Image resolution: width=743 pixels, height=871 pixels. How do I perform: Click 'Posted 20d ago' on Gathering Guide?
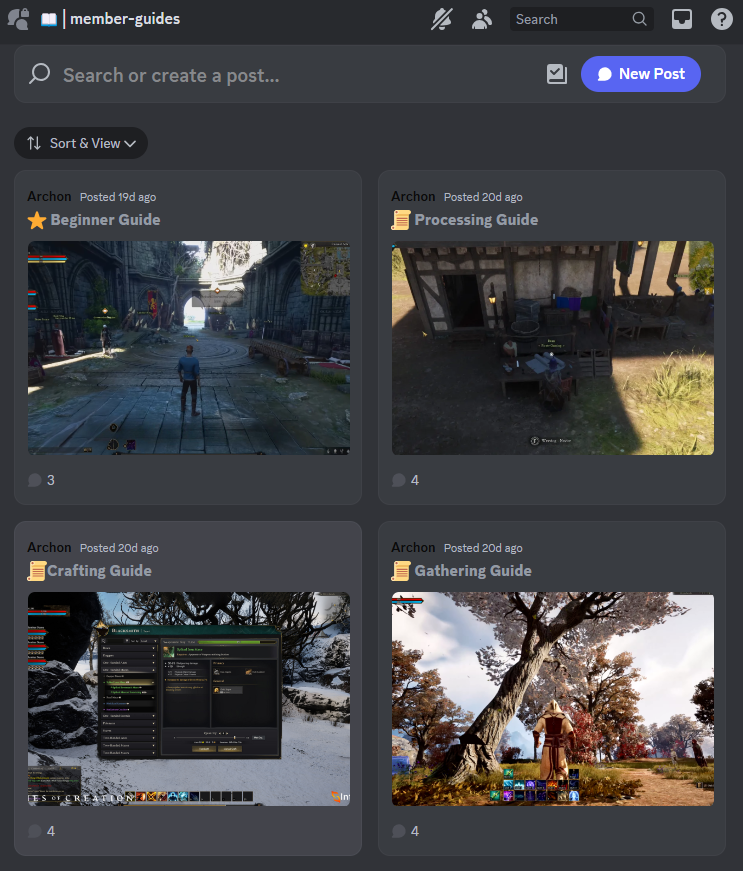coord(483,548)
